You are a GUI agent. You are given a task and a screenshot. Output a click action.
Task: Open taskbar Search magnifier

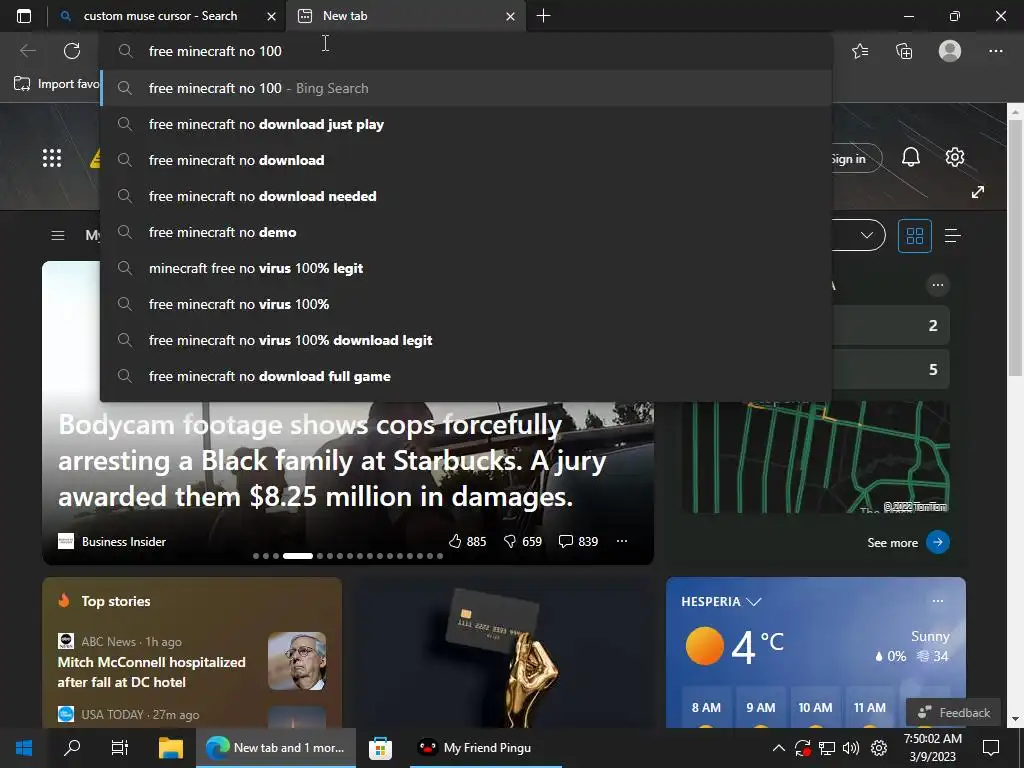[72, 748]
